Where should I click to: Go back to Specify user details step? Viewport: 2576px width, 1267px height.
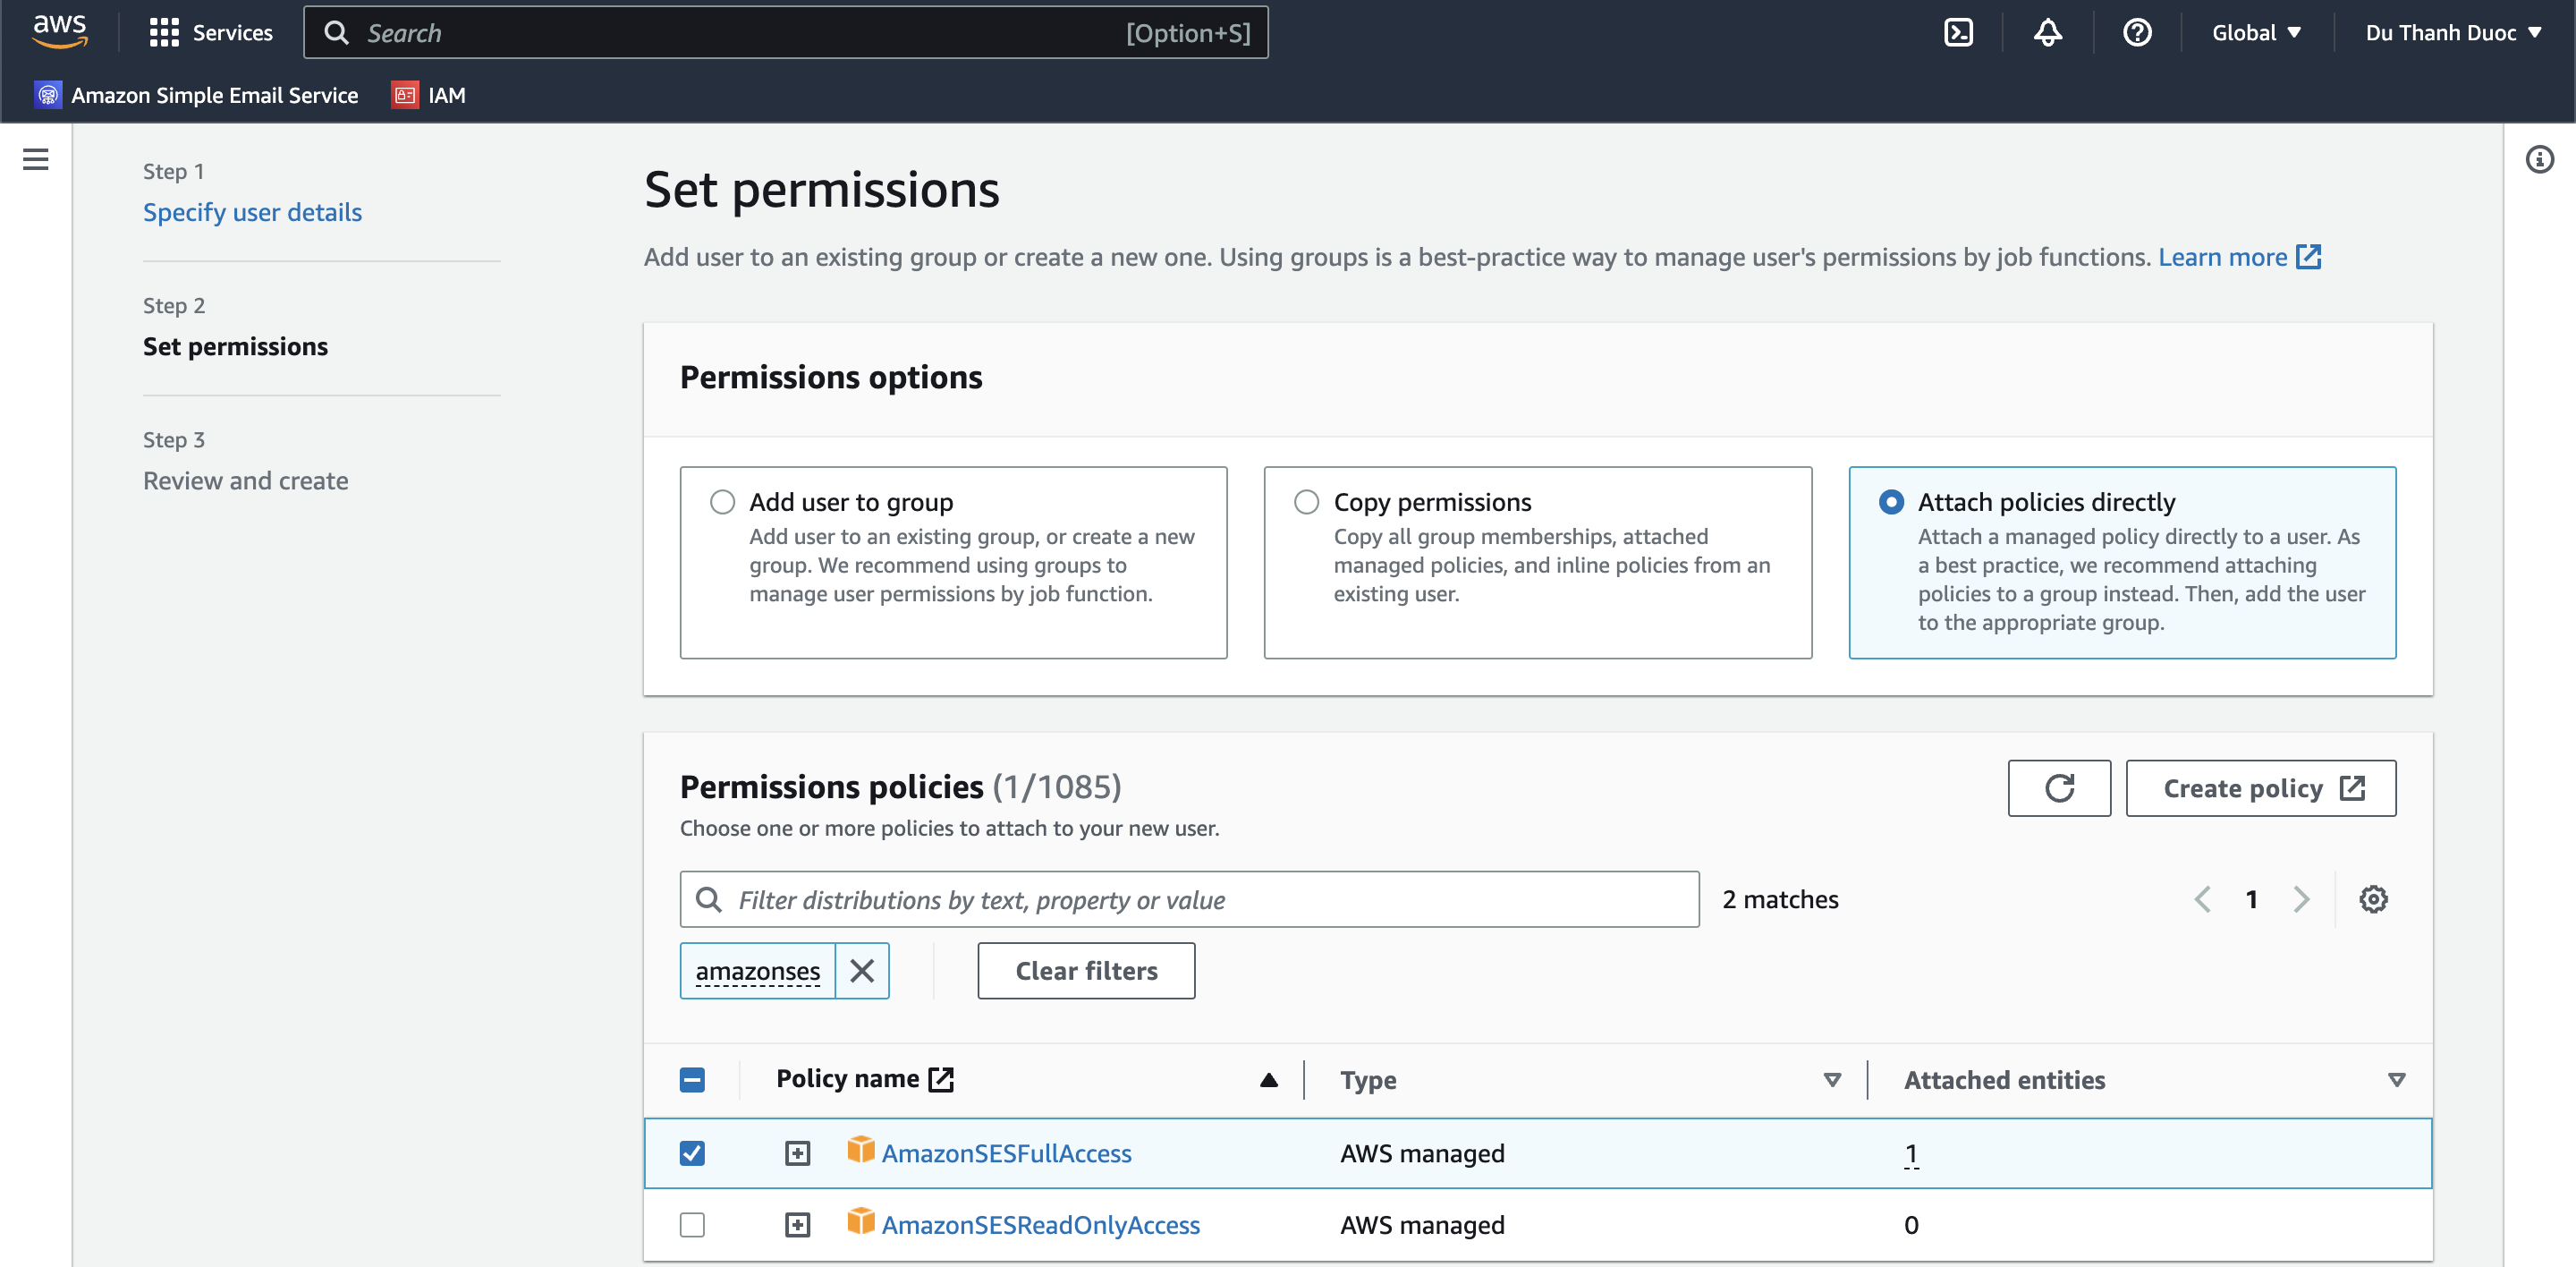pyautogui.click(x=252, y=212)
